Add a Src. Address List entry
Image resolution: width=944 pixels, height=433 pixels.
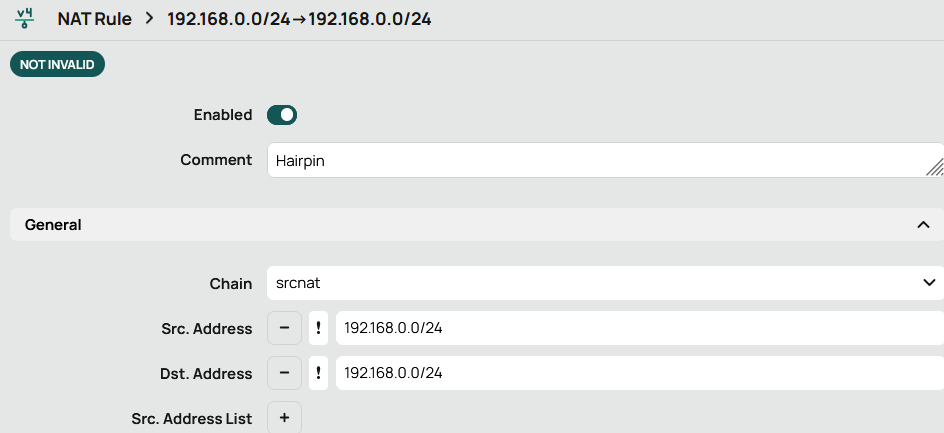[x=284, y=418]
